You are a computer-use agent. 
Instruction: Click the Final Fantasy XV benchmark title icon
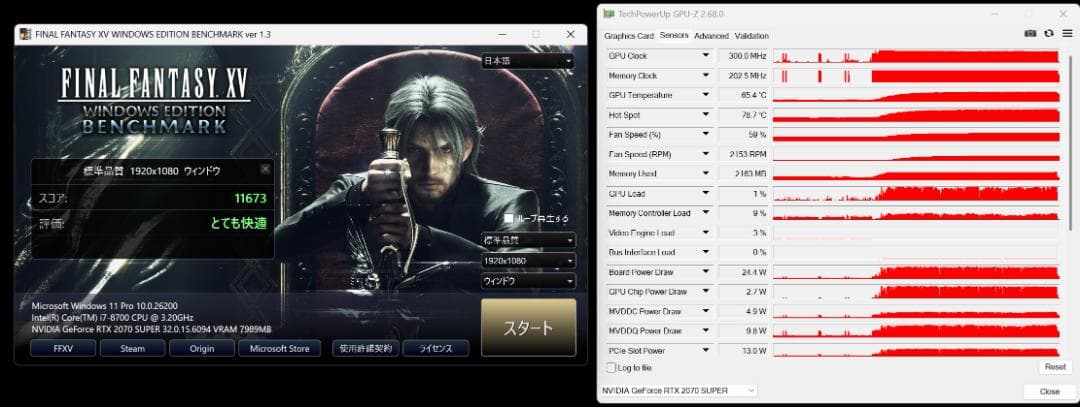tap(25, 34)
